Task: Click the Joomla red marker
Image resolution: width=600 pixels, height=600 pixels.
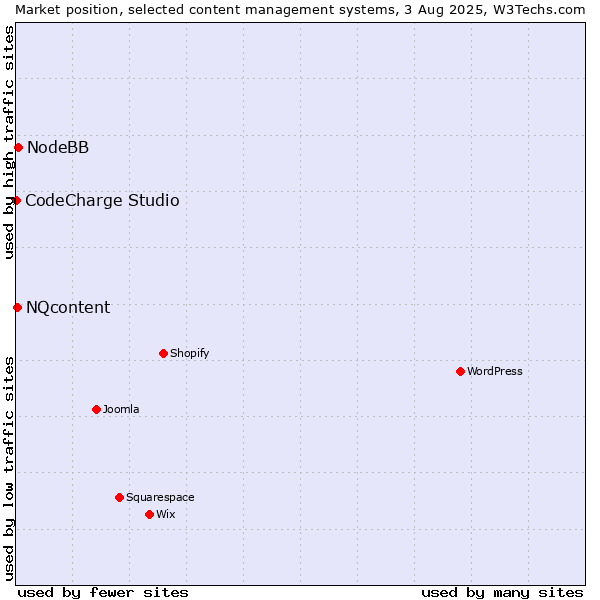Action: tap(96, 409)
